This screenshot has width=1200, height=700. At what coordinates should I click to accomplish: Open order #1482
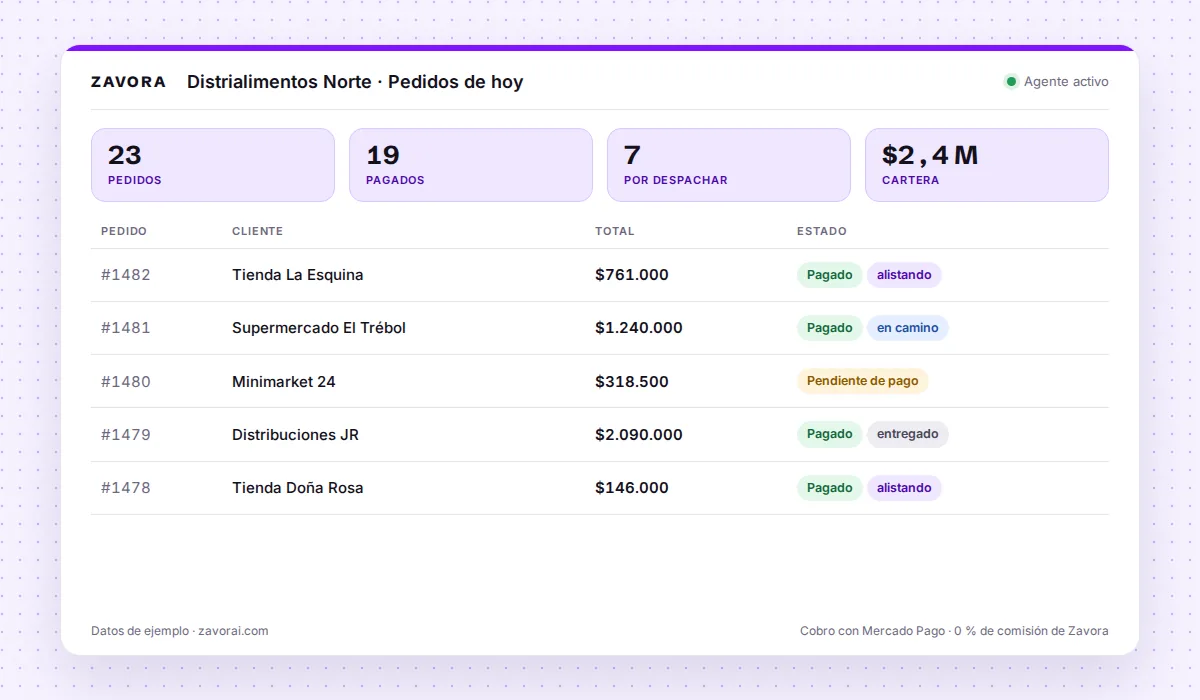click(126, 275)
